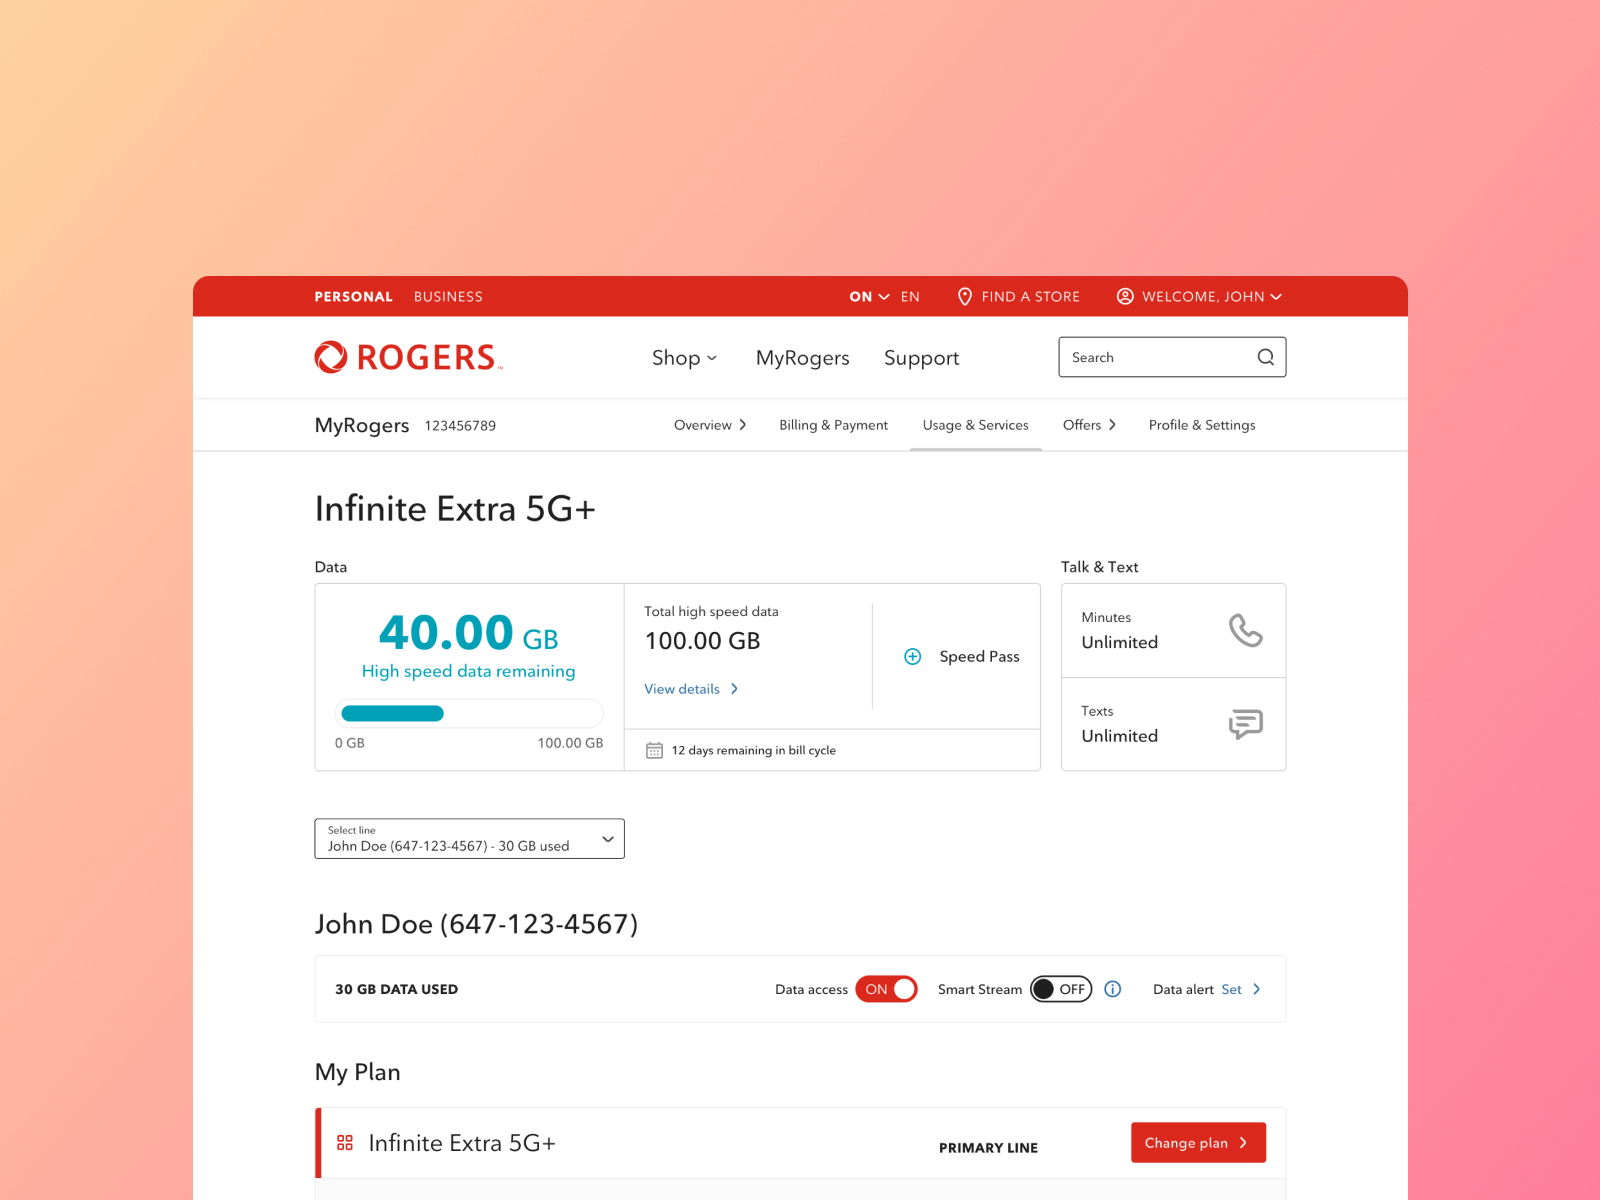Click the chevron next to Offers

[1112, 425]
